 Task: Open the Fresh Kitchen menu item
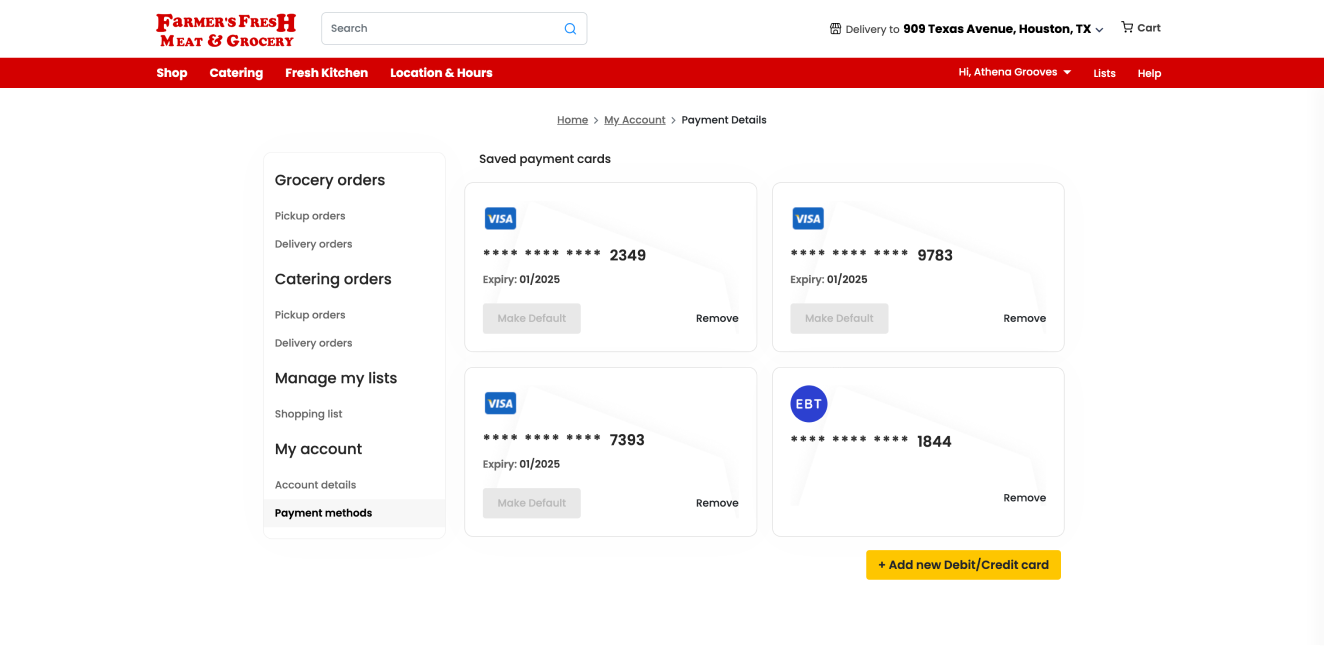[x=326, y=73]
